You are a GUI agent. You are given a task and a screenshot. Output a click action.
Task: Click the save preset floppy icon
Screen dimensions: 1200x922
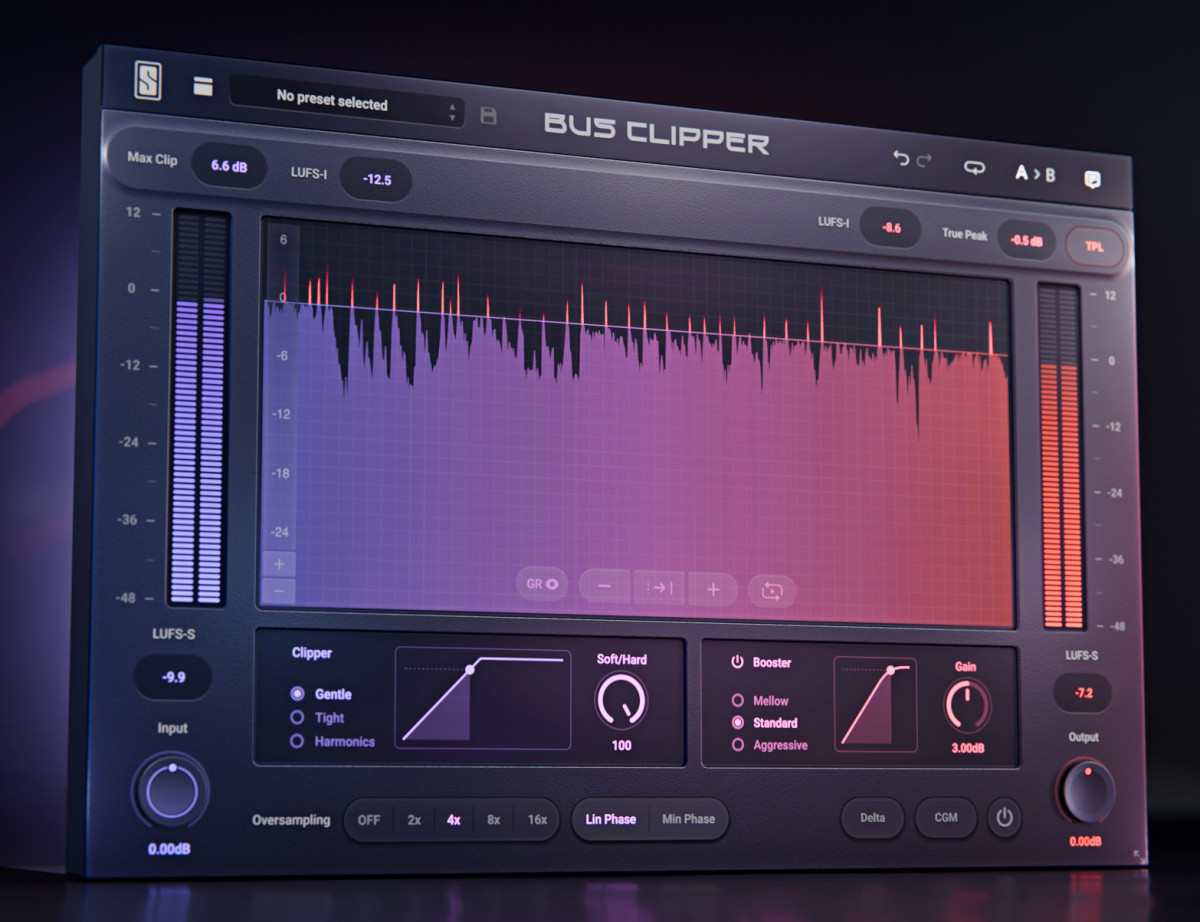coord(488,116)
